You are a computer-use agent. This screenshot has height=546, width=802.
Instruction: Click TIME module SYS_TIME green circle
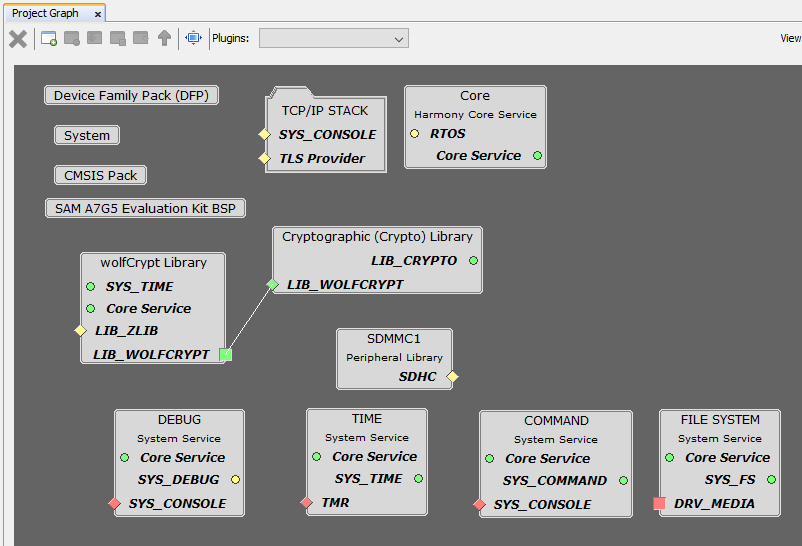[418, 478]
